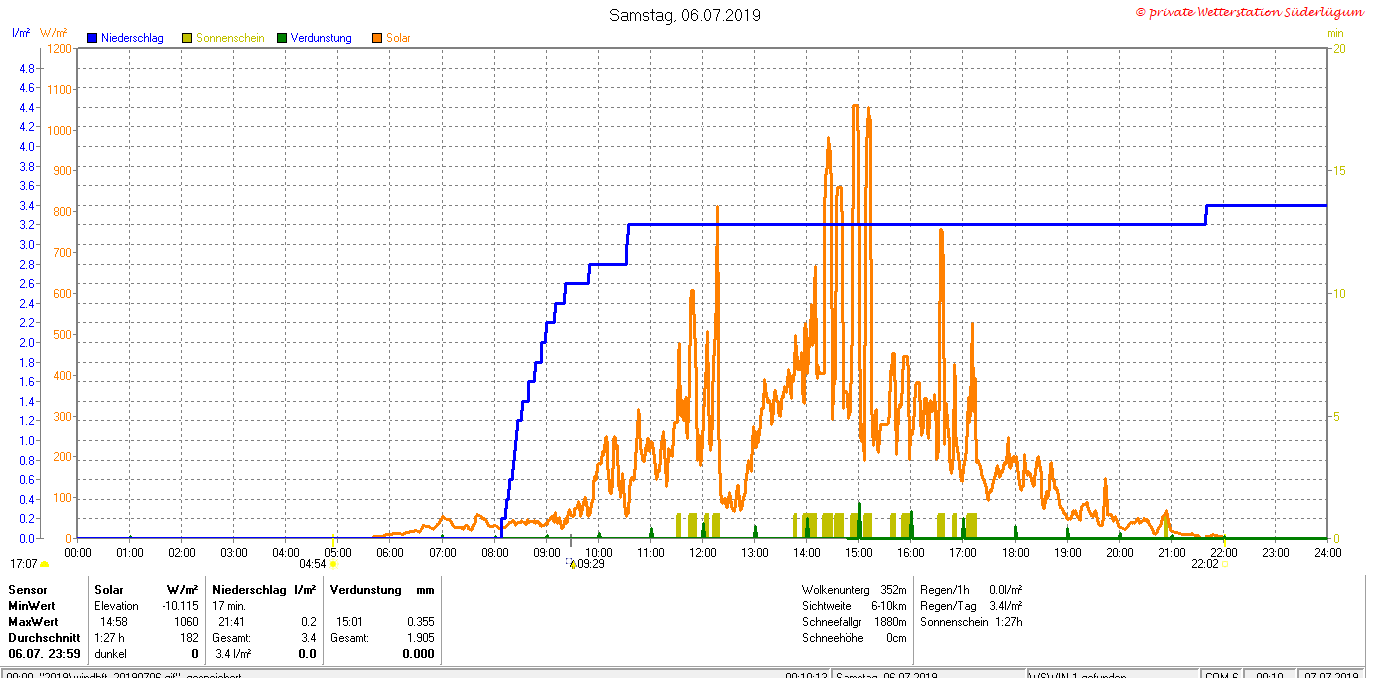Click the Sensor header in data table
This screenshot has height=678, width=1396.
pos(28,590)
